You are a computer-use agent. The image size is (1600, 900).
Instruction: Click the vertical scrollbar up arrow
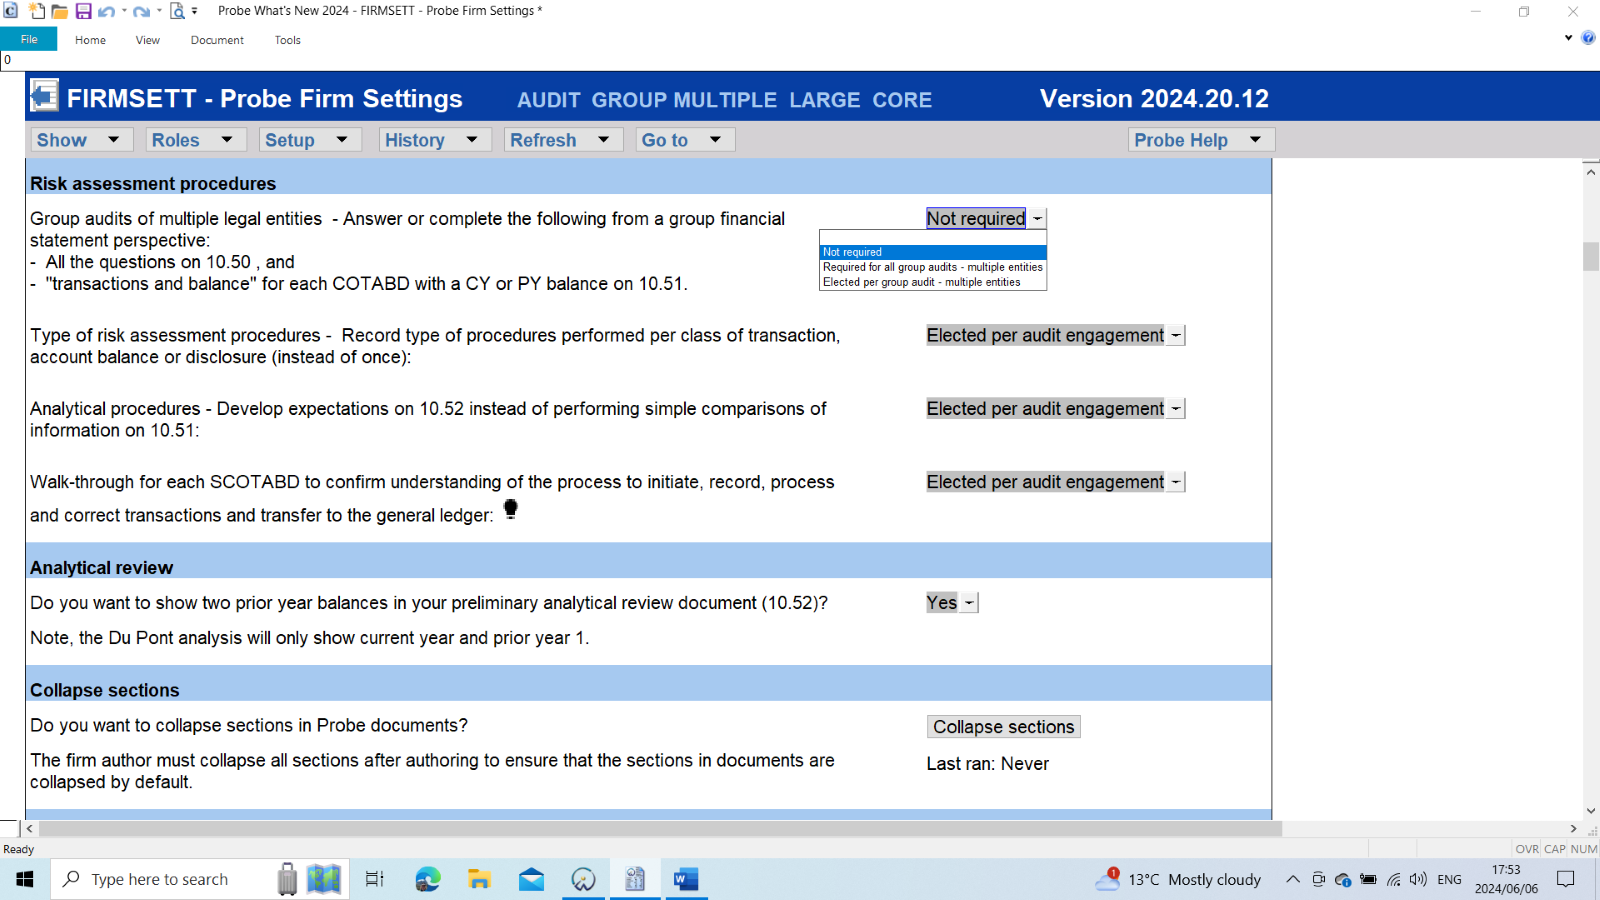click(x=1590, y=172)
